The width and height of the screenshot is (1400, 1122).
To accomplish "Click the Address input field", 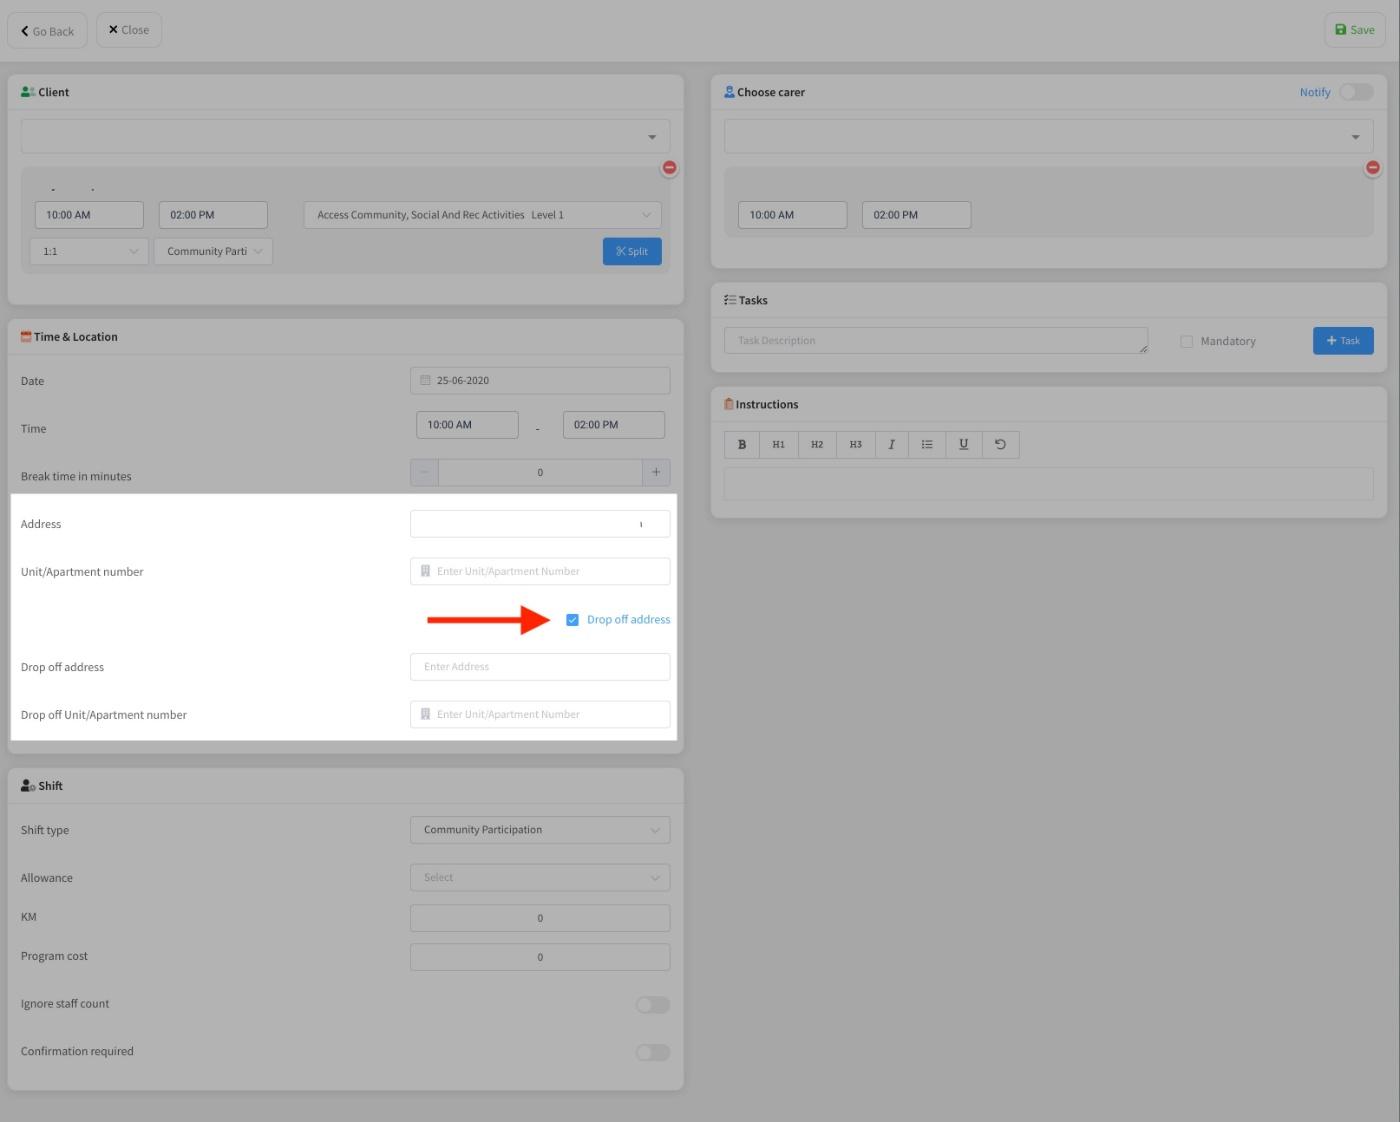I will [x=540, y=524].
